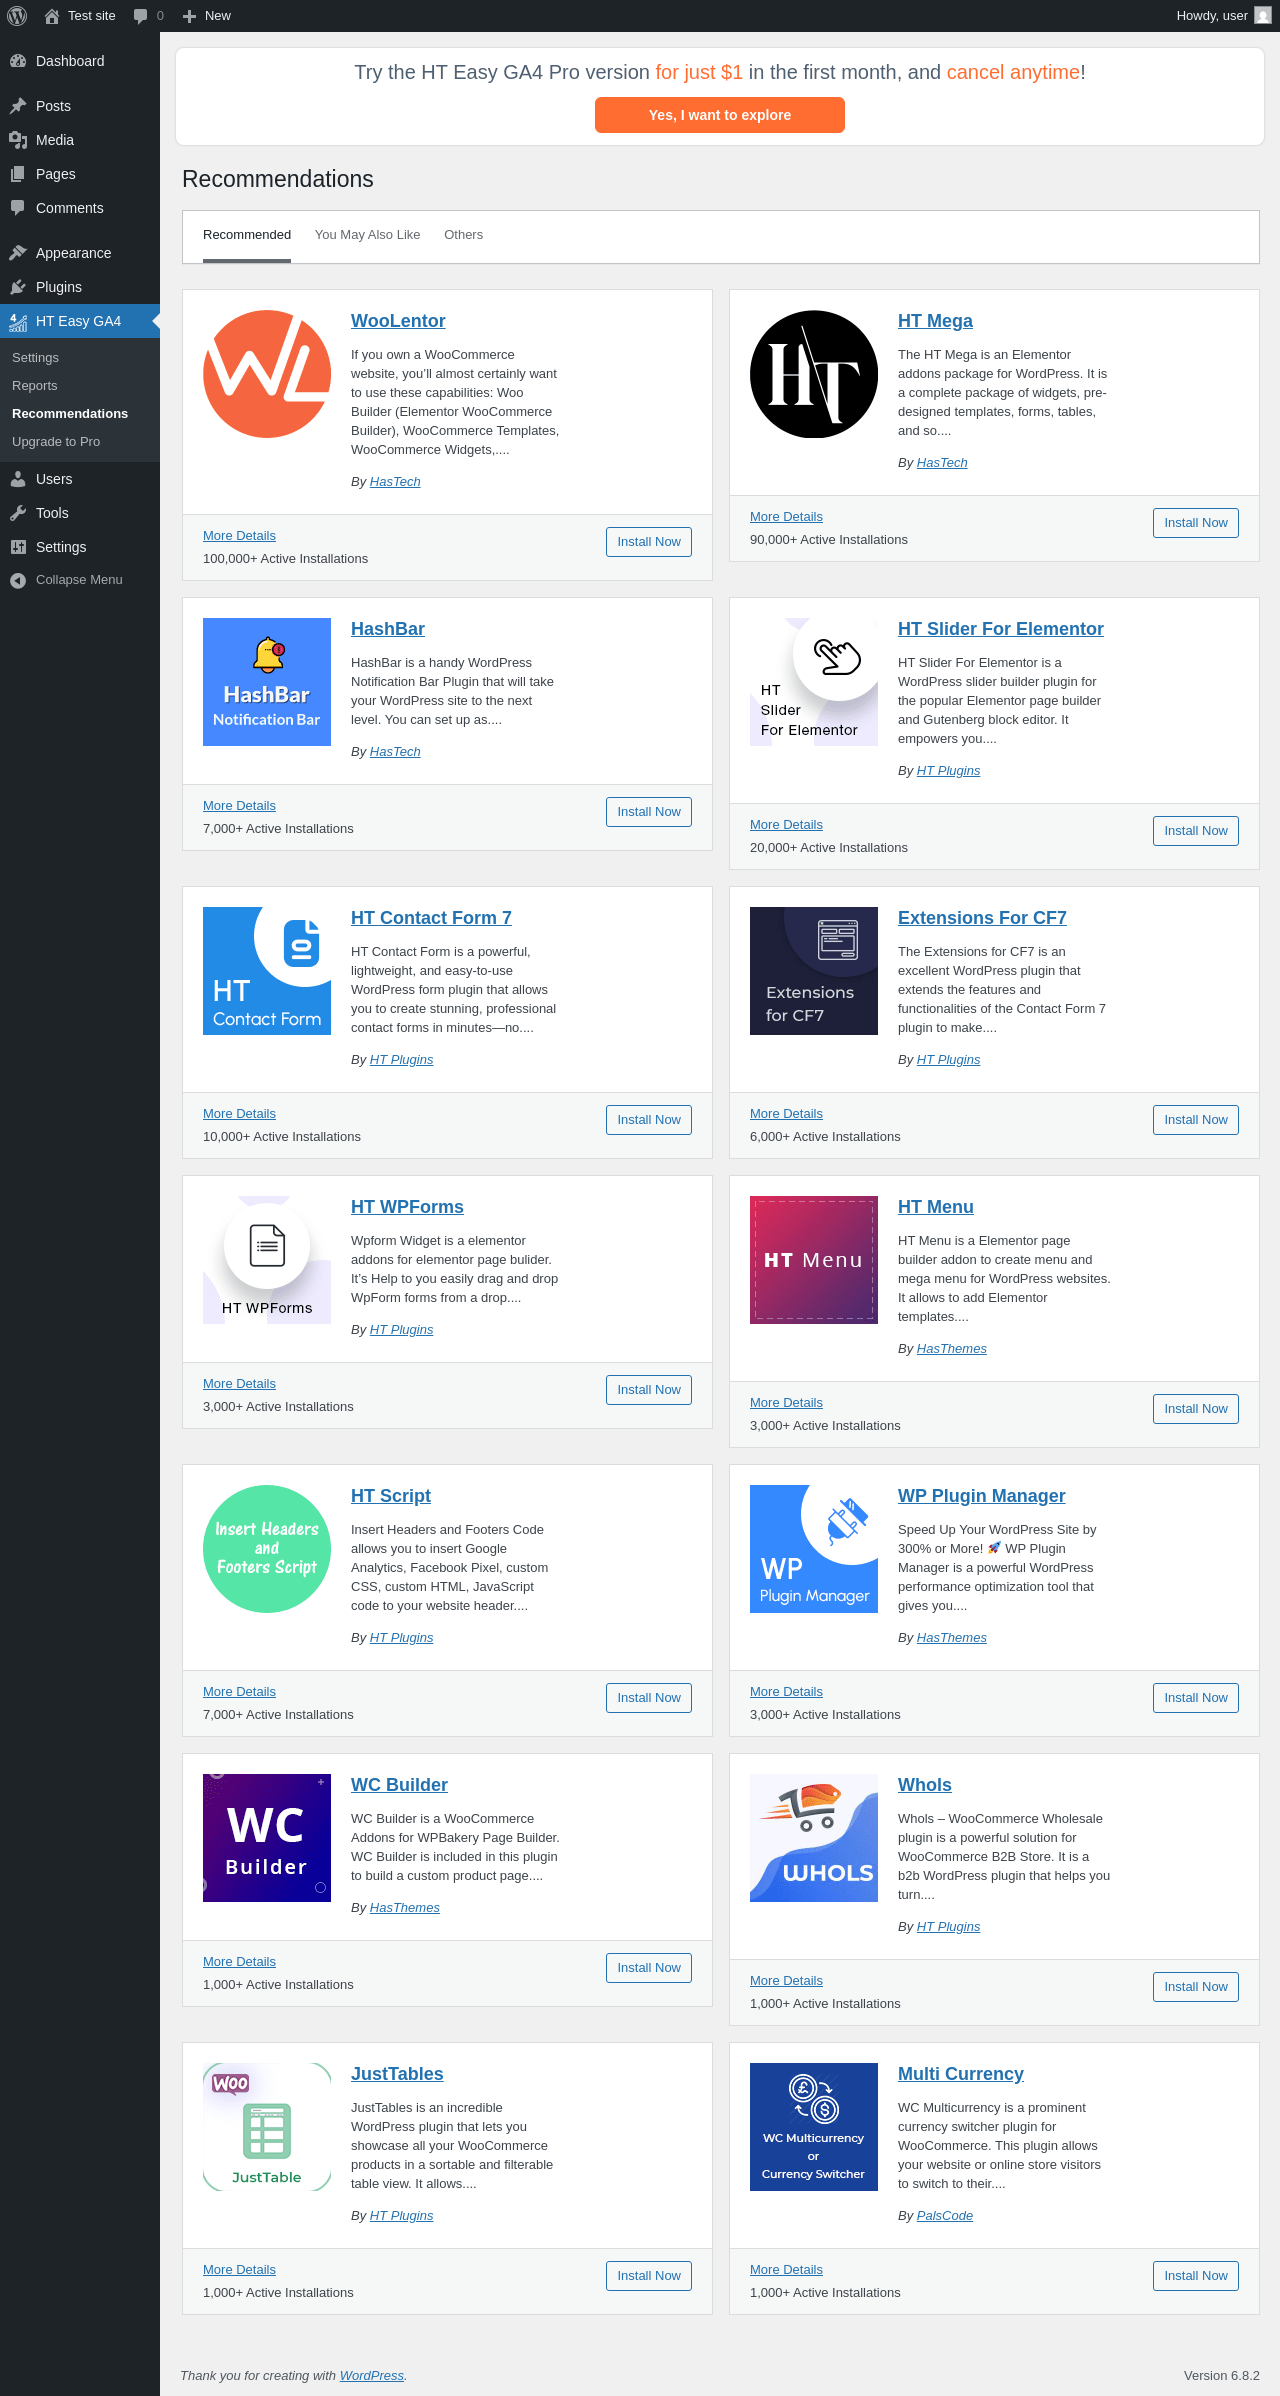Install the HT WPForms plugin

point(649,1390)
